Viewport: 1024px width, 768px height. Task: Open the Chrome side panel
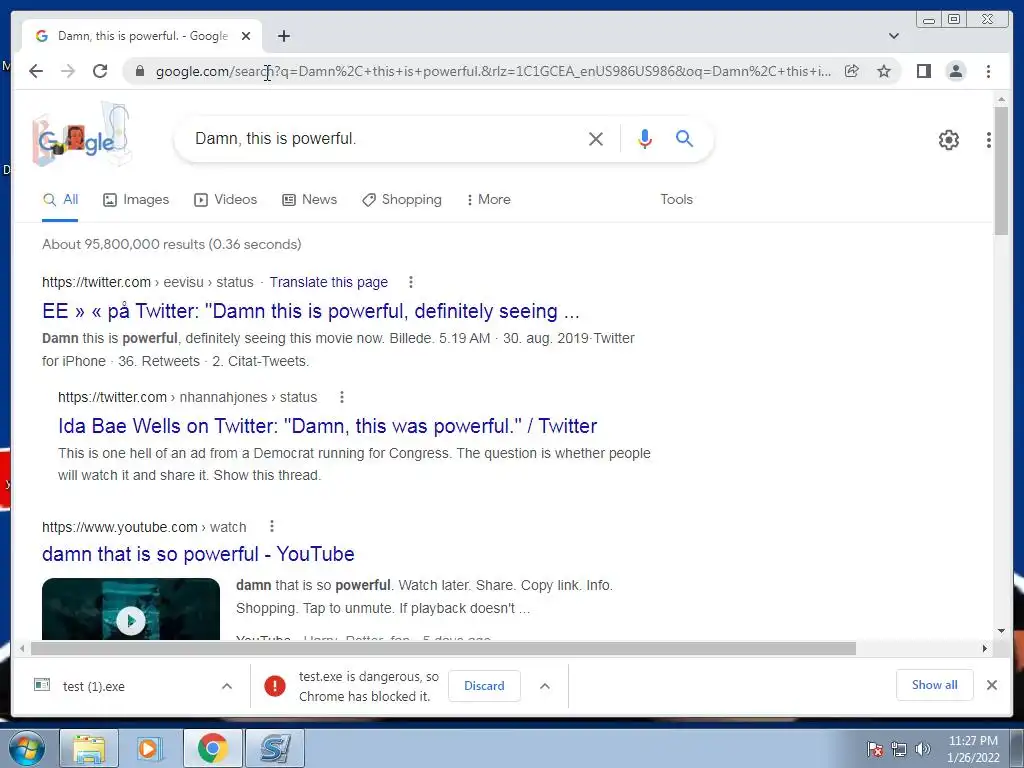click(923, 71)
